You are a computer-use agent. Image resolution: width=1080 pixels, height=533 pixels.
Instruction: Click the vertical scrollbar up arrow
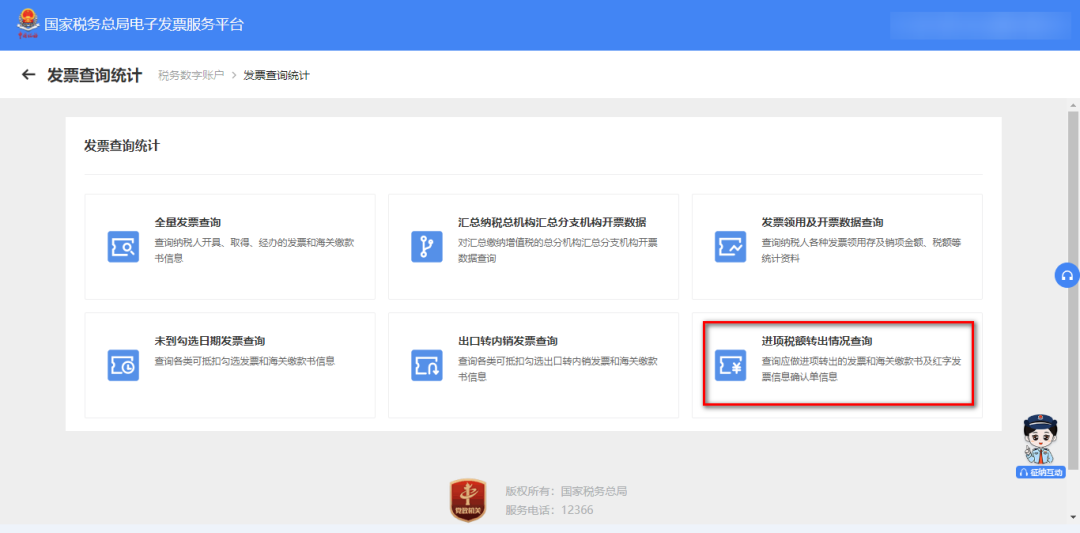click(x=1073, y=105)
